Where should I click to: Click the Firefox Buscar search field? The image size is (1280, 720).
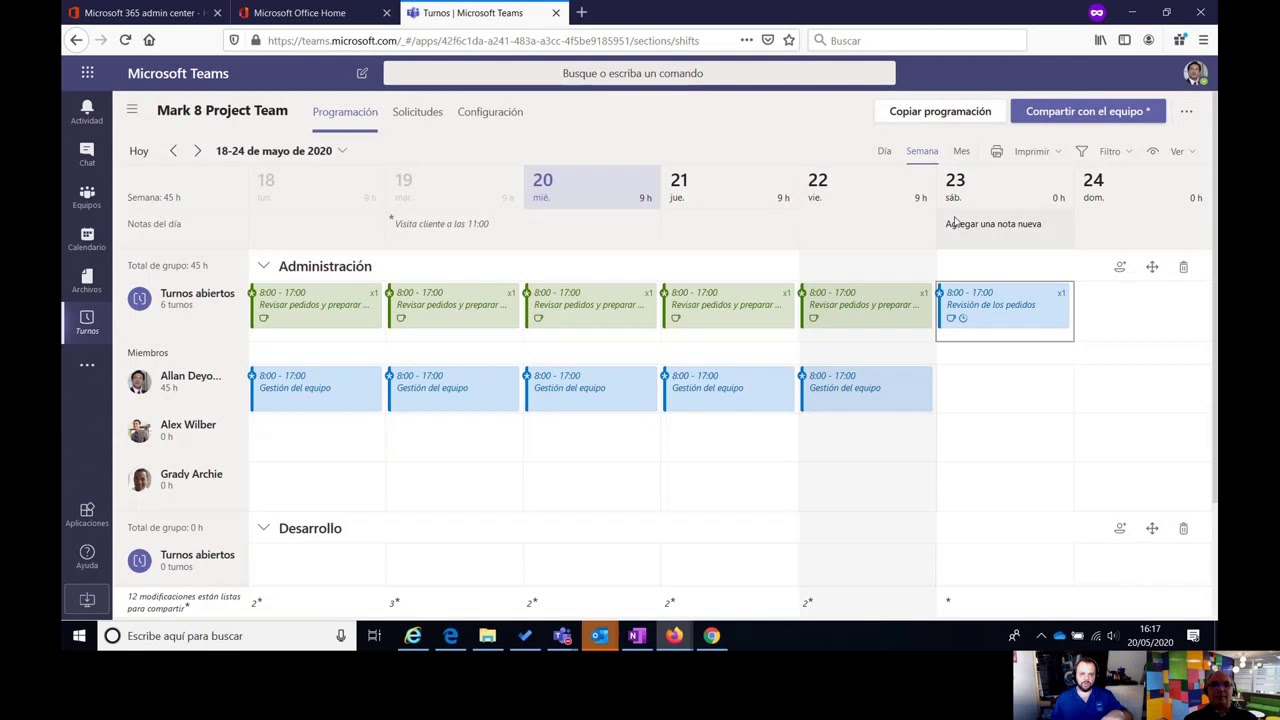[x=916, y=40]
